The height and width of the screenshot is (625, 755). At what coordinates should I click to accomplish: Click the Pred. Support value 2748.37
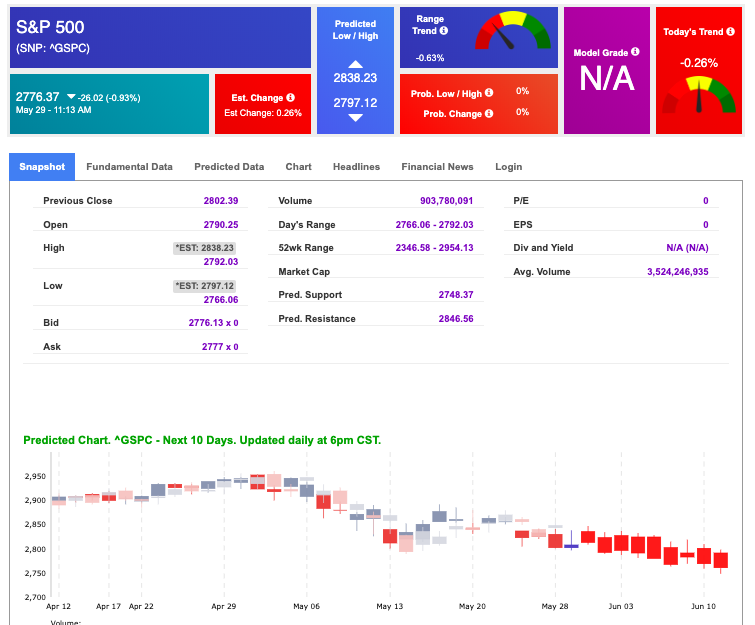click(x=456, y=294)
